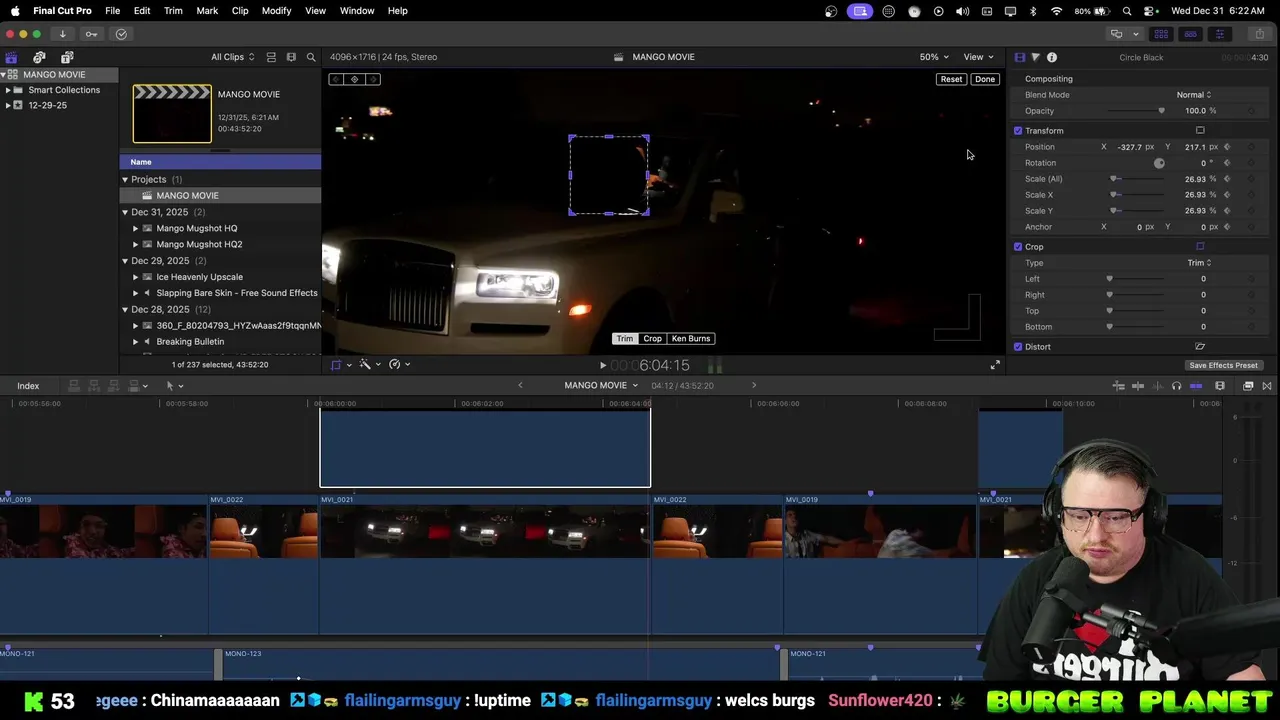
Task: Toggle the Timeline panel button in toolbar
Action: (1190, 34)
